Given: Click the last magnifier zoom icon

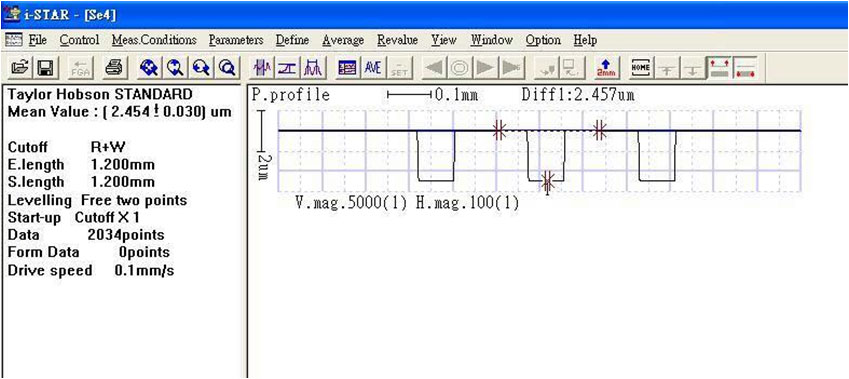Looking at the screenshot, I should pos(226,68).
